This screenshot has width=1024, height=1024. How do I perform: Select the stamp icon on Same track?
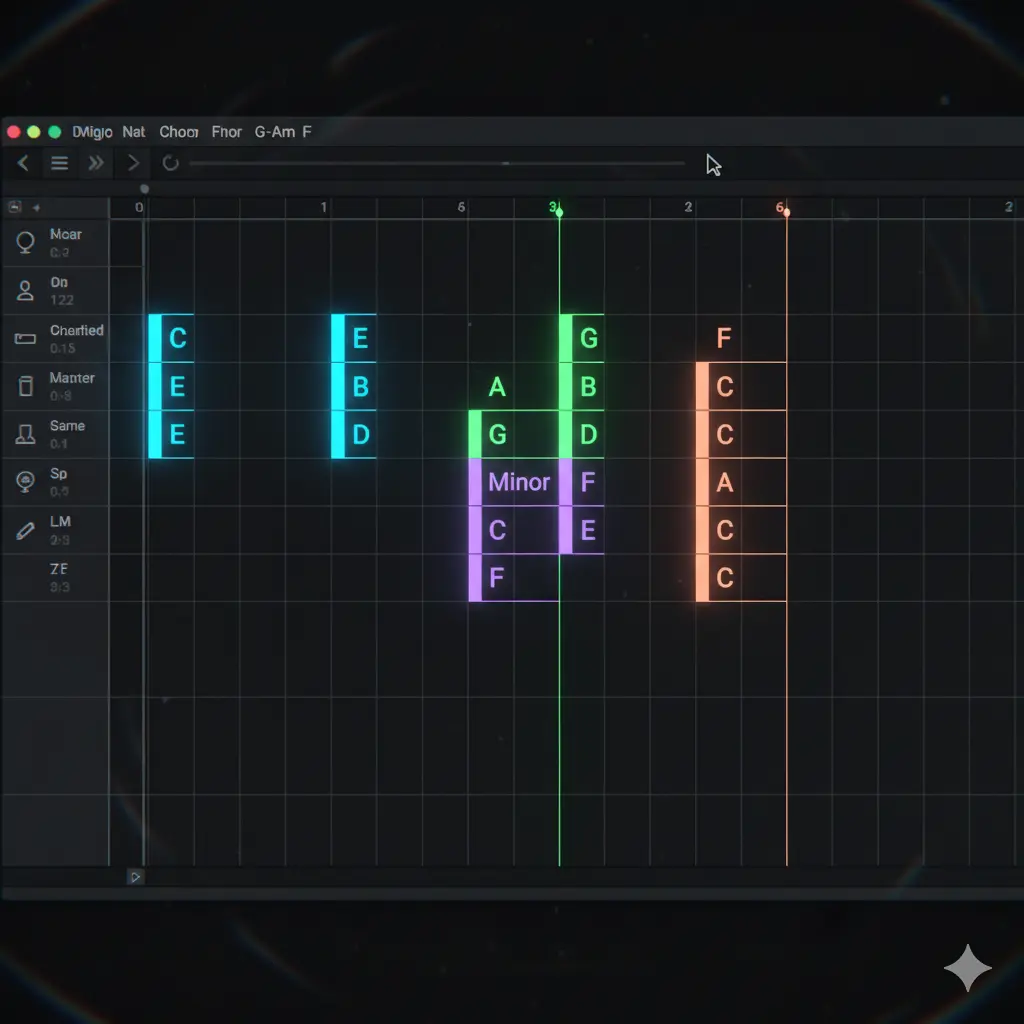point(26,434)
